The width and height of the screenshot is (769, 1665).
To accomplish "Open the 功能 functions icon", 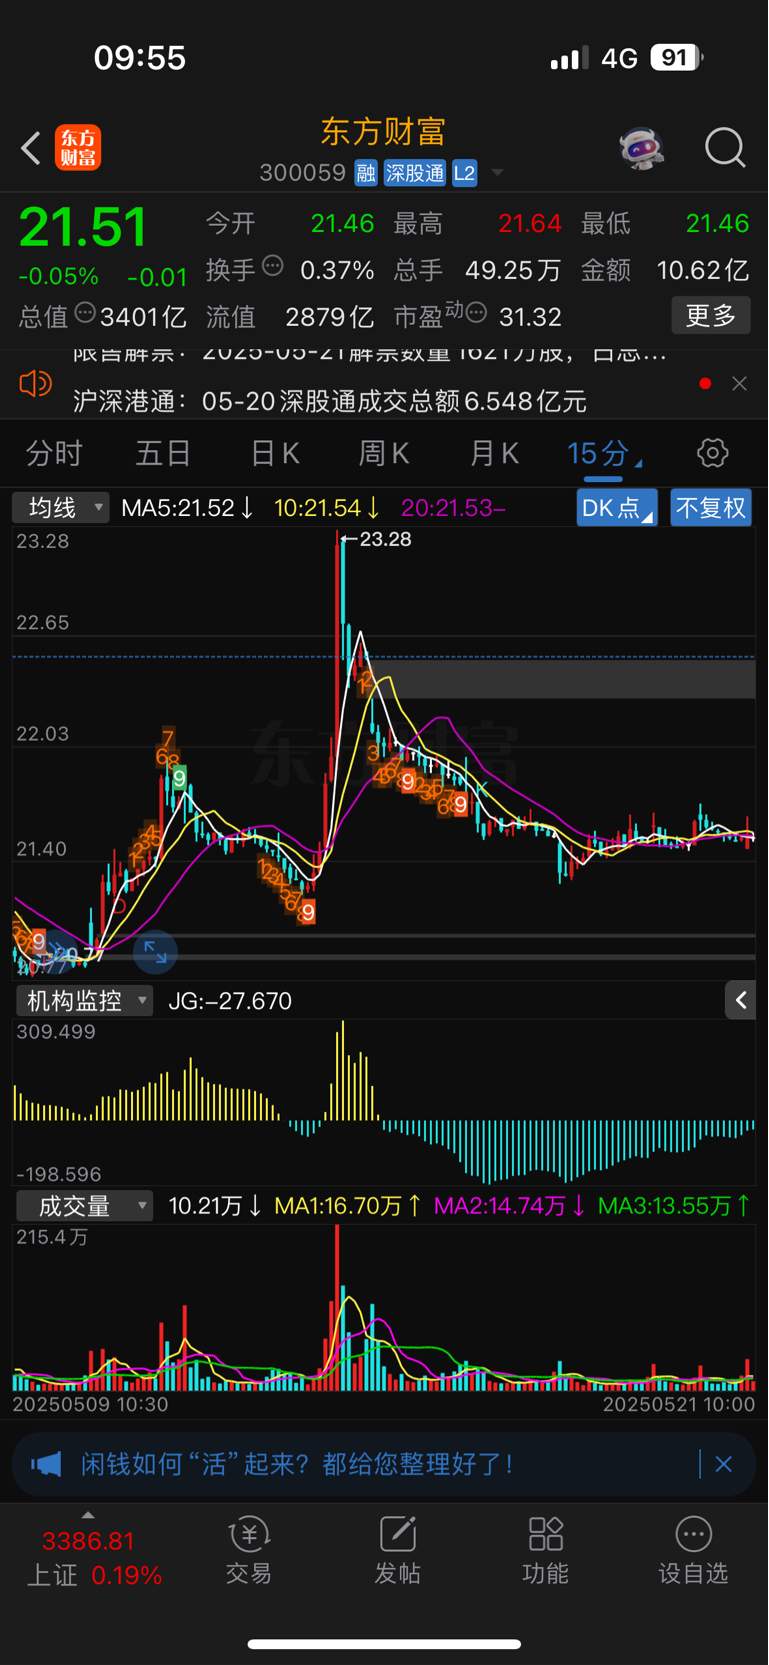I will pyautogui.click(x=545, y=1550).
